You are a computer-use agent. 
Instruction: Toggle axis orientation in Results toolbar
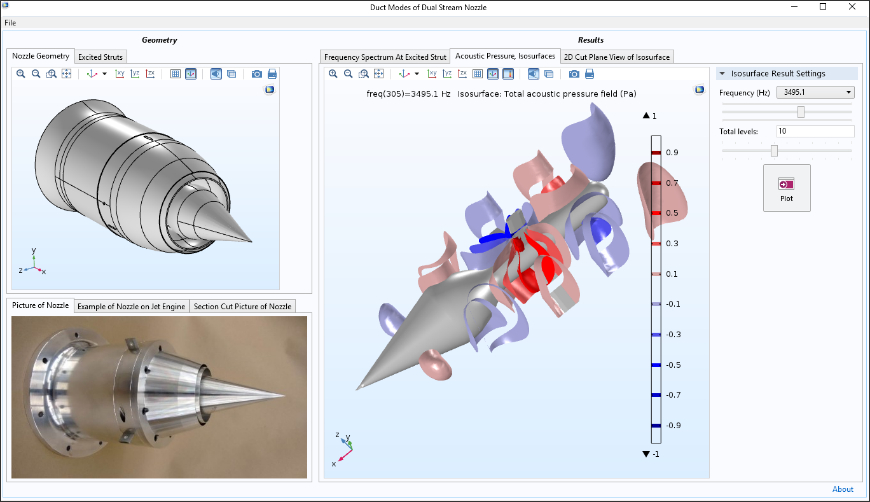(493, 74)
